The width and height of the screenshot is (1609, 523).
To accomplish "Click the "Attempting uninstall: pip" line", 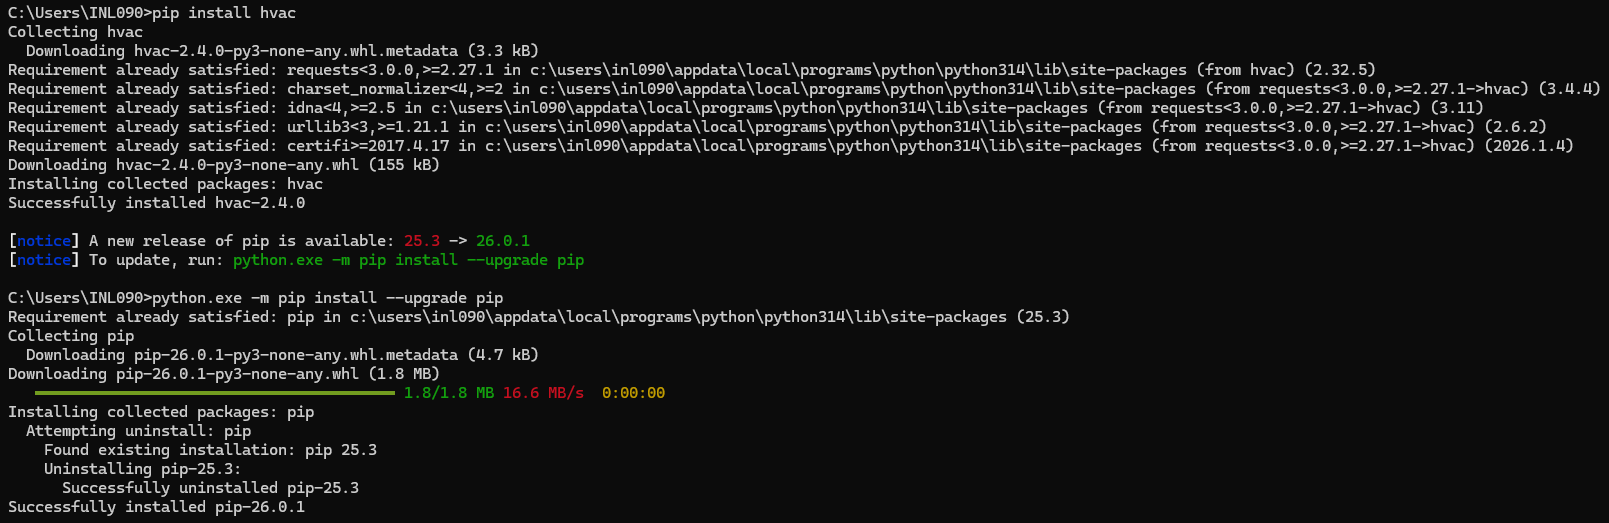I will [138, 431].
